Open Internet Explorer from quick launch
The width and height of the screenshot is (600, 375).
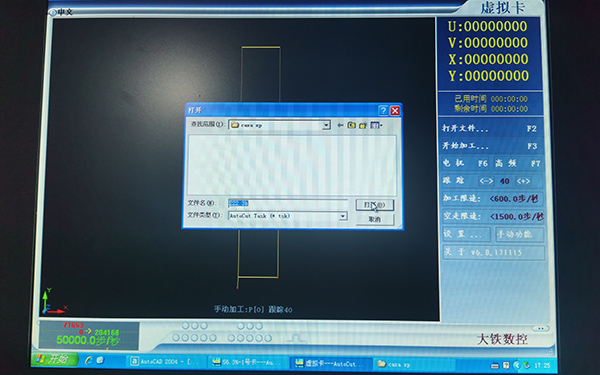[x=89, y=360]
